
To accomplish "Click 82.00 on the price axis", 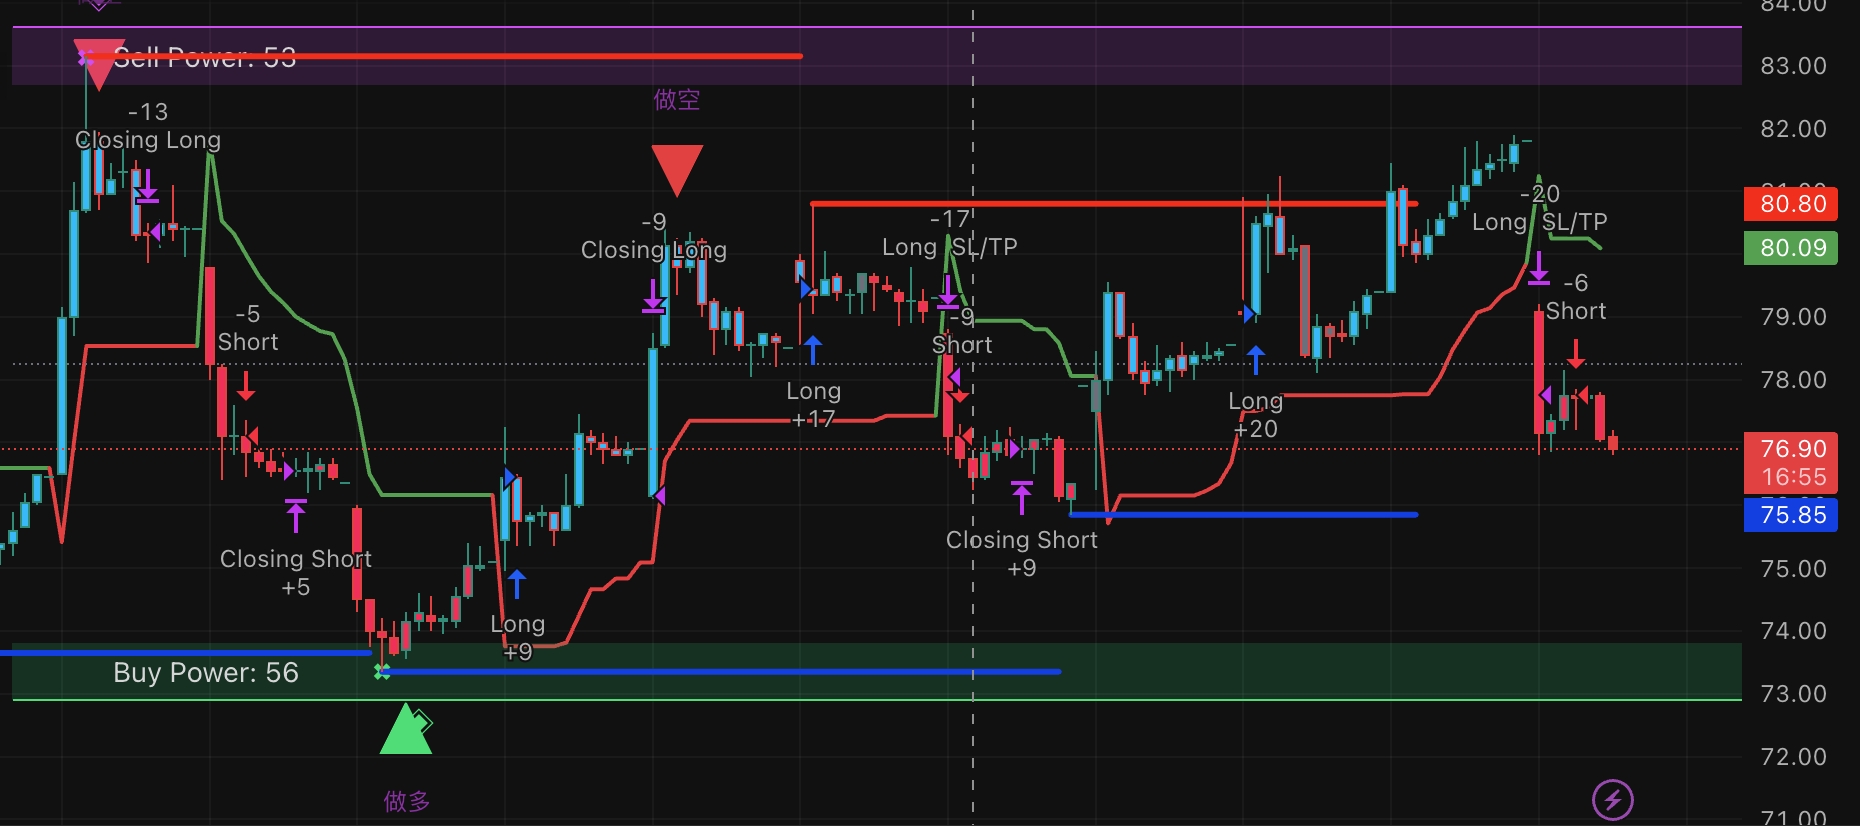I will tap(1793, 129).
